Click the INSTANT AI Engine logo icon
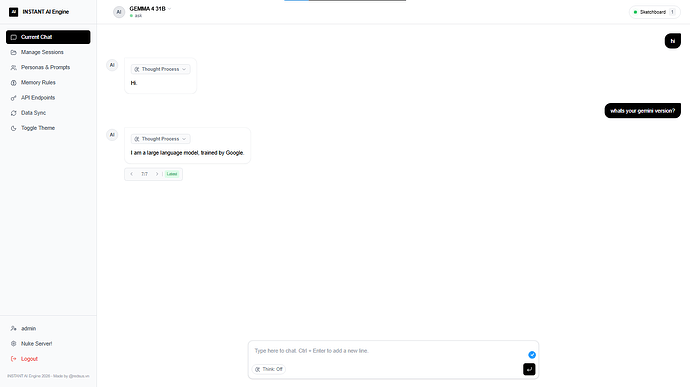Viewport: 690px width, 387px height. (14, 12)
